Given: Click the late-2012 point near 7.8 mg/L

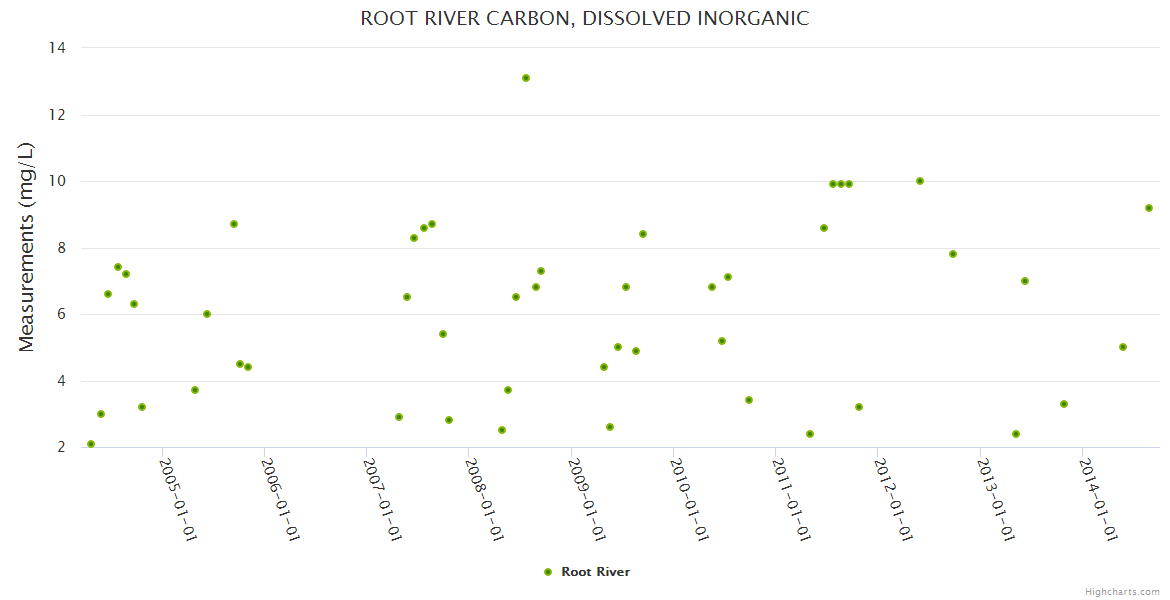Looking at the screenshot, I should pos(953,254).
